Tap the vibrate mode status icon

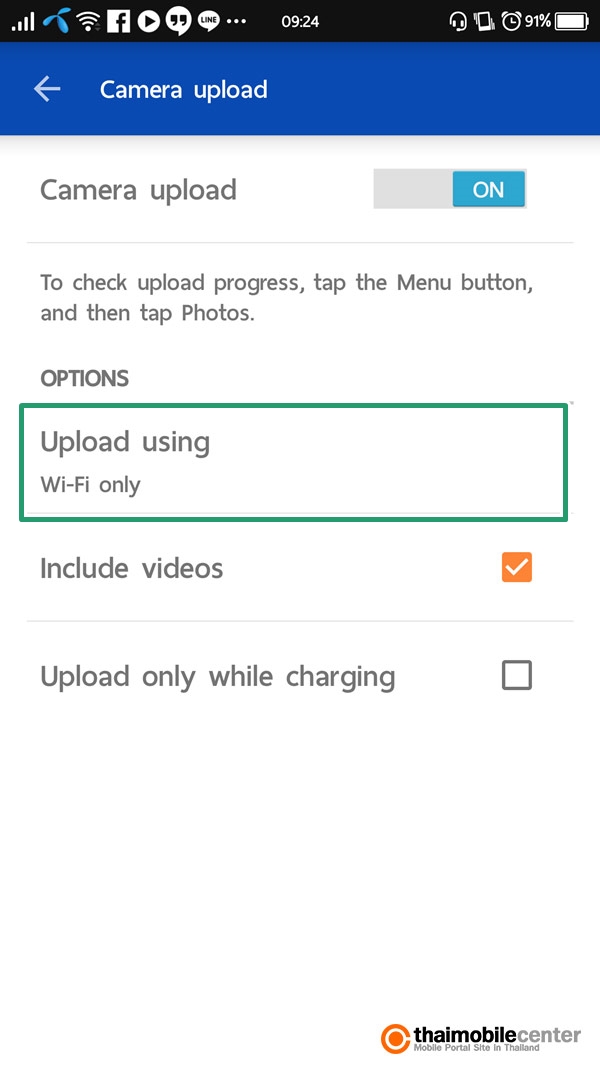pos(484,21)
